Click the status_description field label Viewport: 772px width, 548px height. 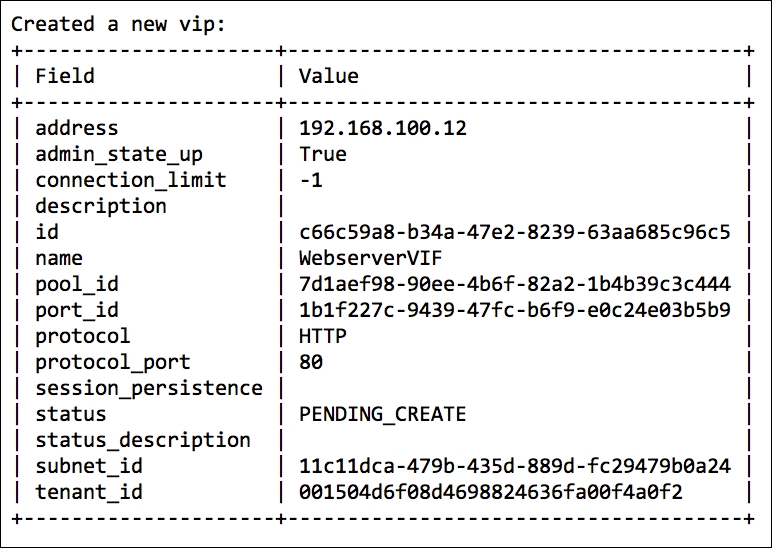coord(143,440)
